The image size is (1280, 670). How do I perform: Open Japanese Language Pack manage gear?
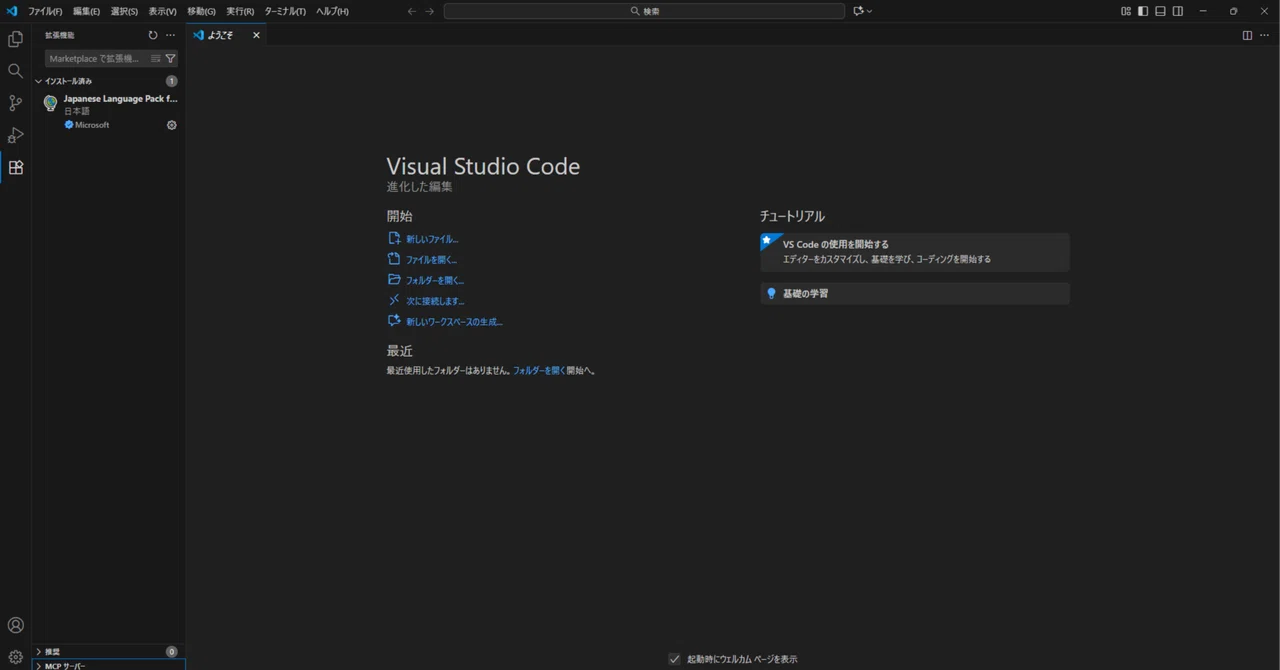point(171,125)
